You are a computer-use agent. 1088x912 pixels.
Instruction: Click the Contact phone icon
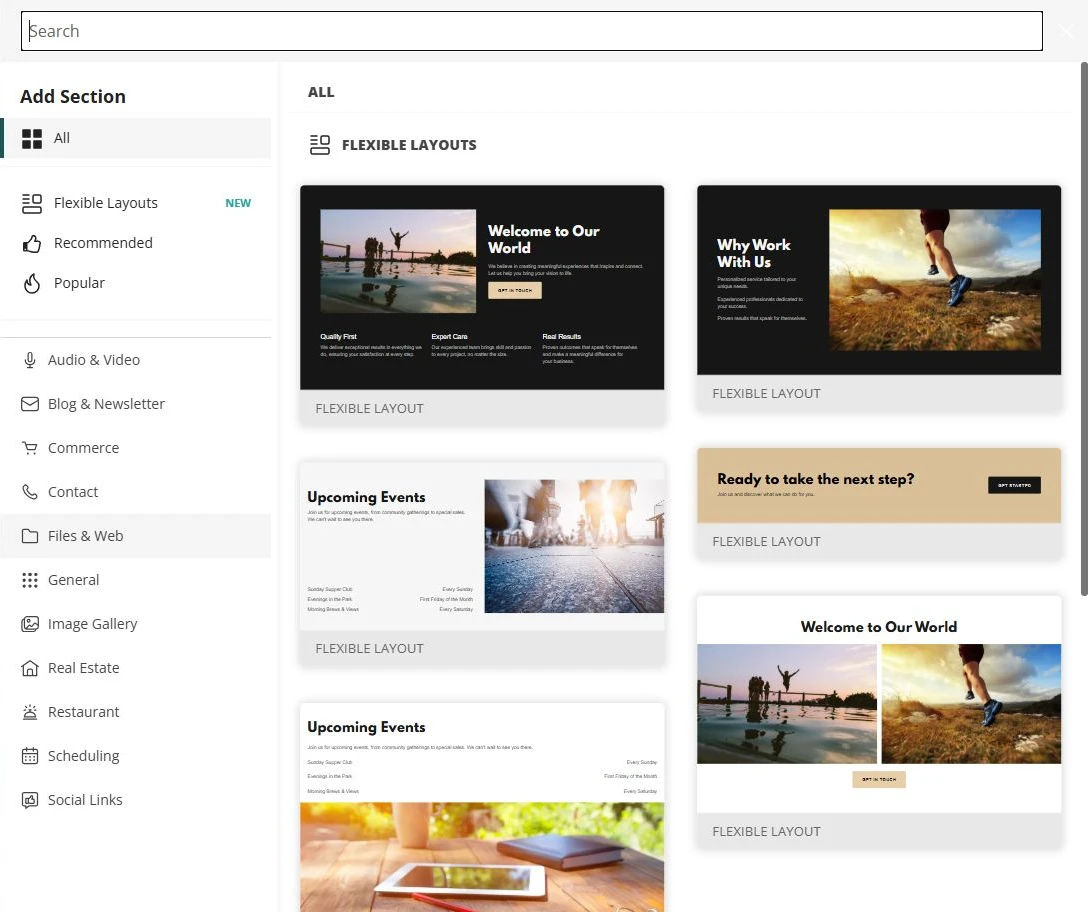point(30,492)
